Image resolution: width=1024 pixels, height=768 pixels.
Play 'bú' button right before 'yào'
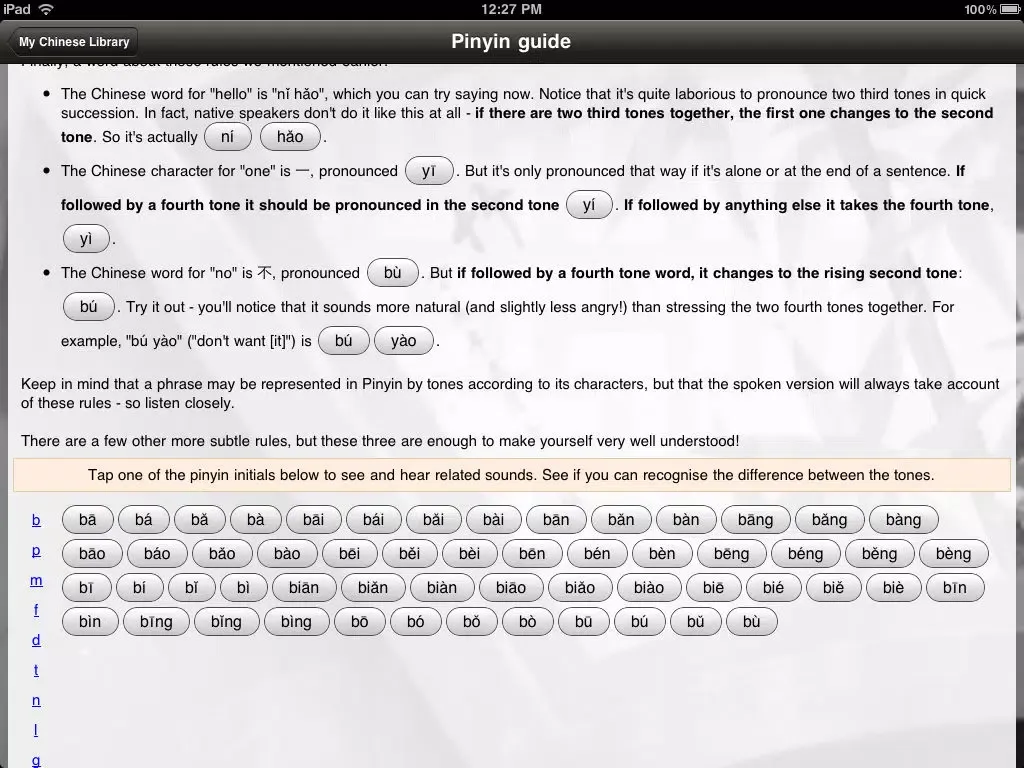click(x=344, y=340)
